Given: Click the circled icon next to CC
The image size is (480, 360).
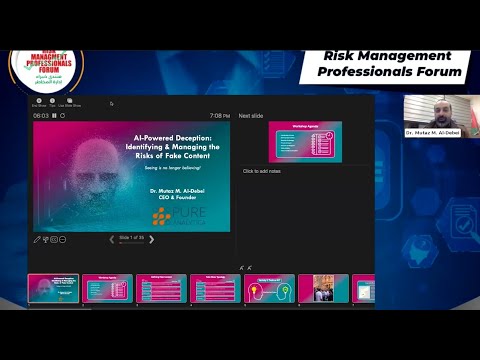Looking at the screenshot, I should [x=62, y=239].
